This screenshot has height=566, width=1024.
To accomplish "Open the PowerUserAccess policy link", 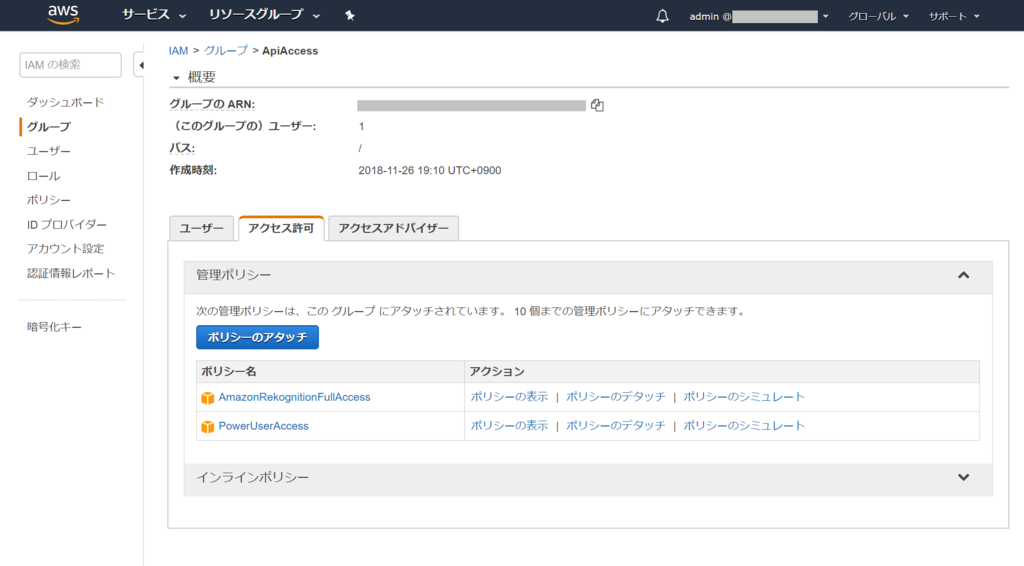I will 263,426.
